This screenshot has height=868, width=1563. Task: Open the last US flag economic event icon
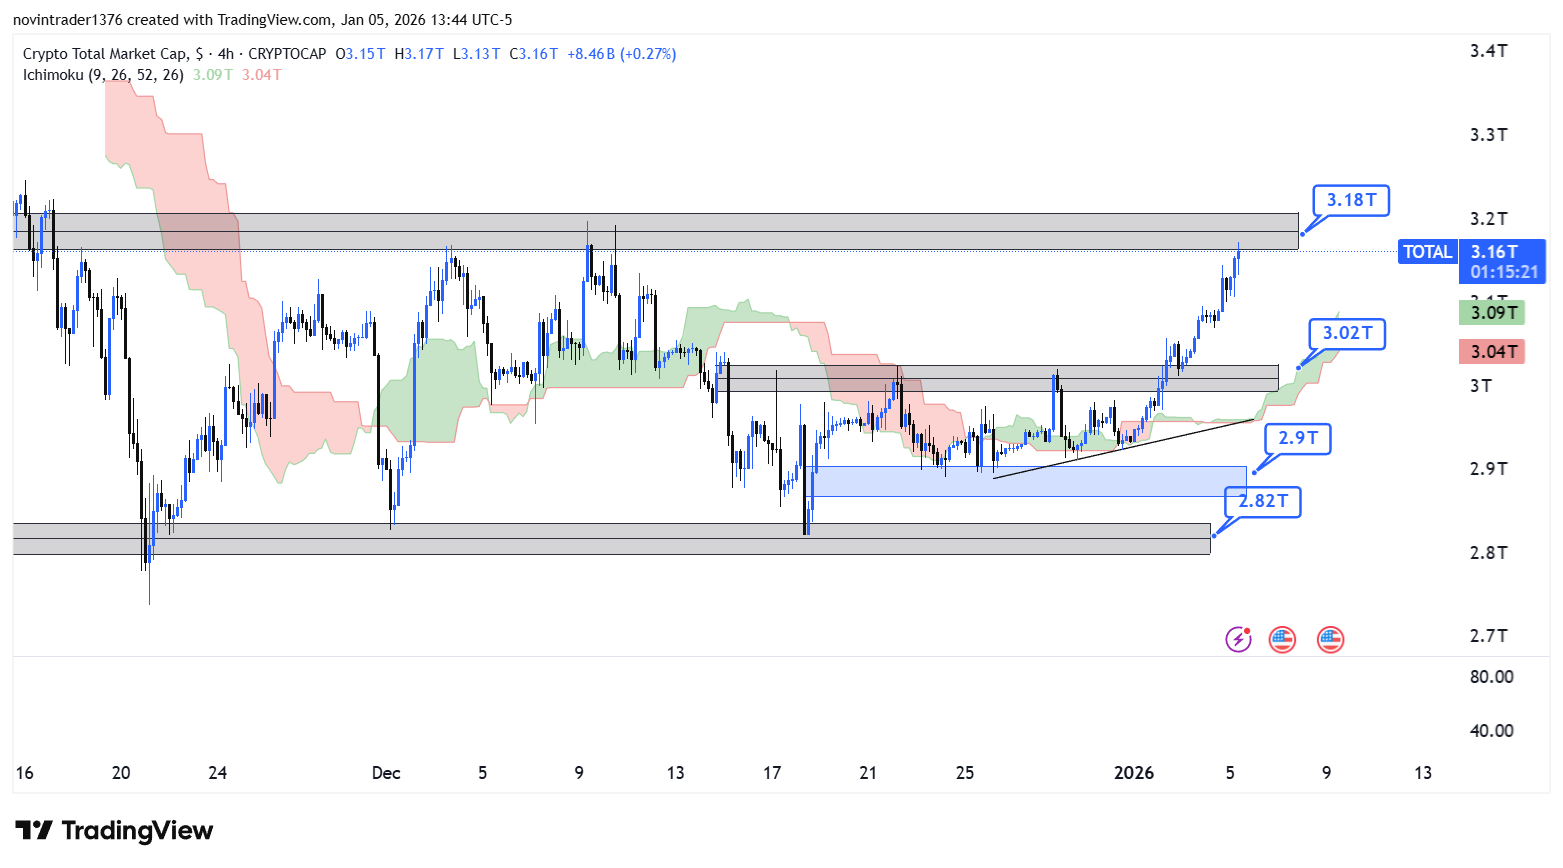click(x=1330, y=639)
